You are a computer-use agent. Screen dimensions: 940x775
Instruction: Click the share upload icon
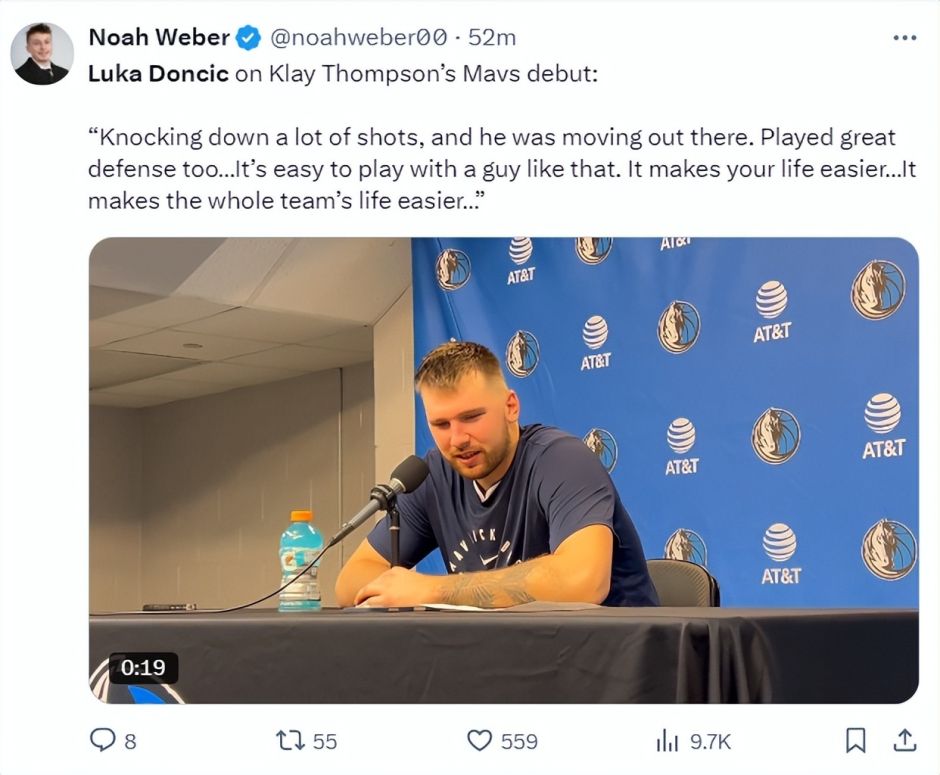tap(904, 740)
